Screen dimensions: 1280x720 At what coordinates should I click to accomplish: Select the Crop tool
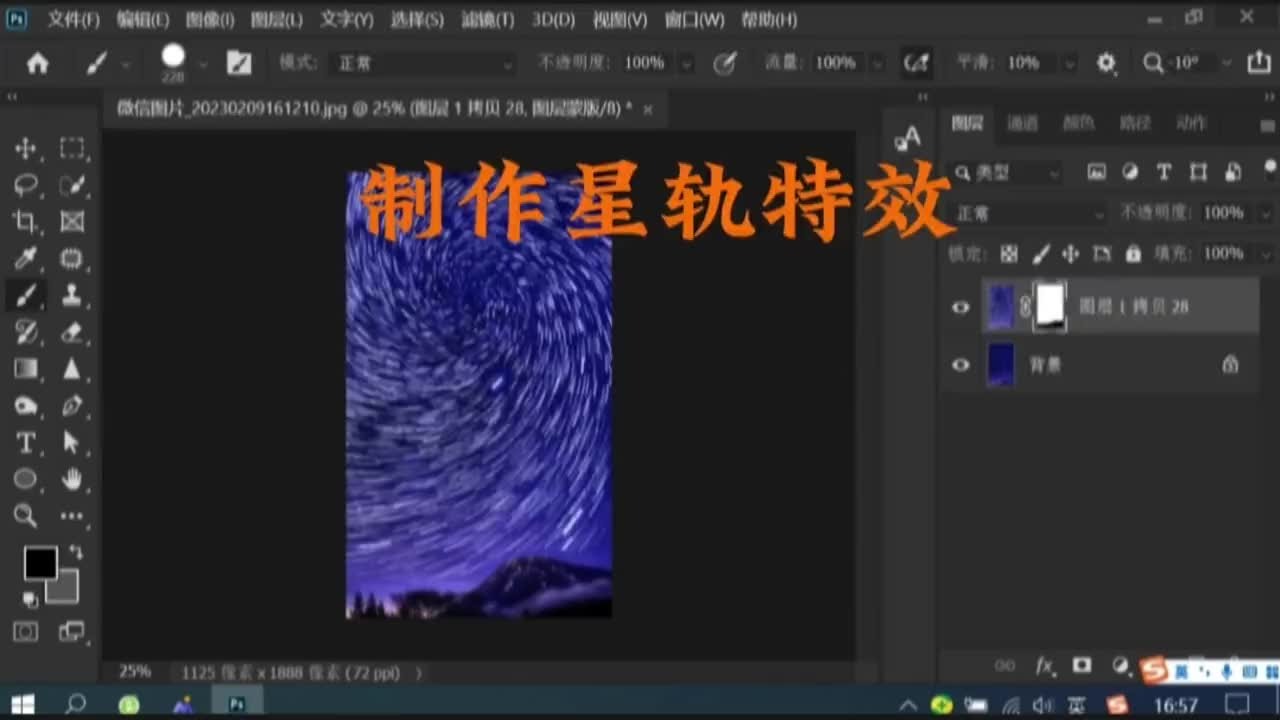pos(26,221)
